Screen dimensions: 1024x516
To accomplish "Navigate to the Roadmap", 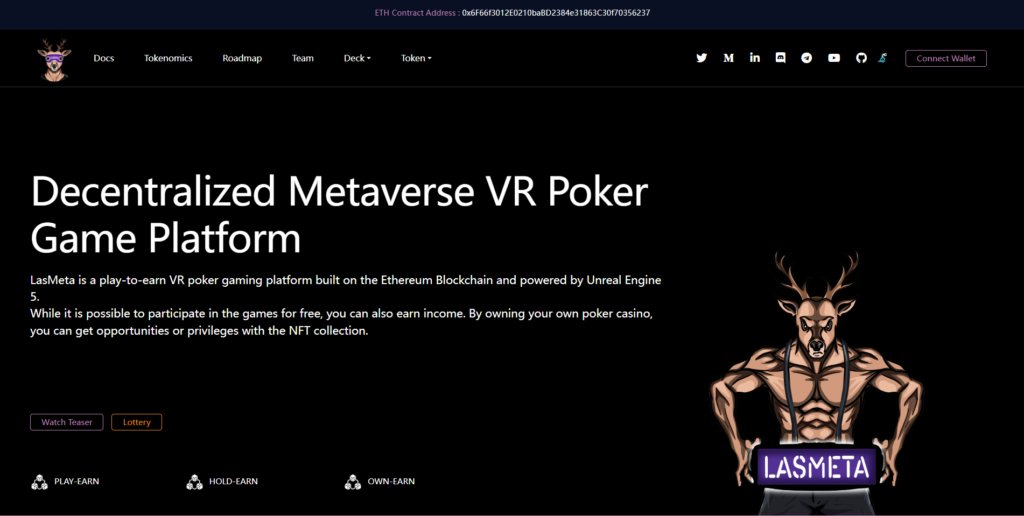I will (x=242, y=58).
